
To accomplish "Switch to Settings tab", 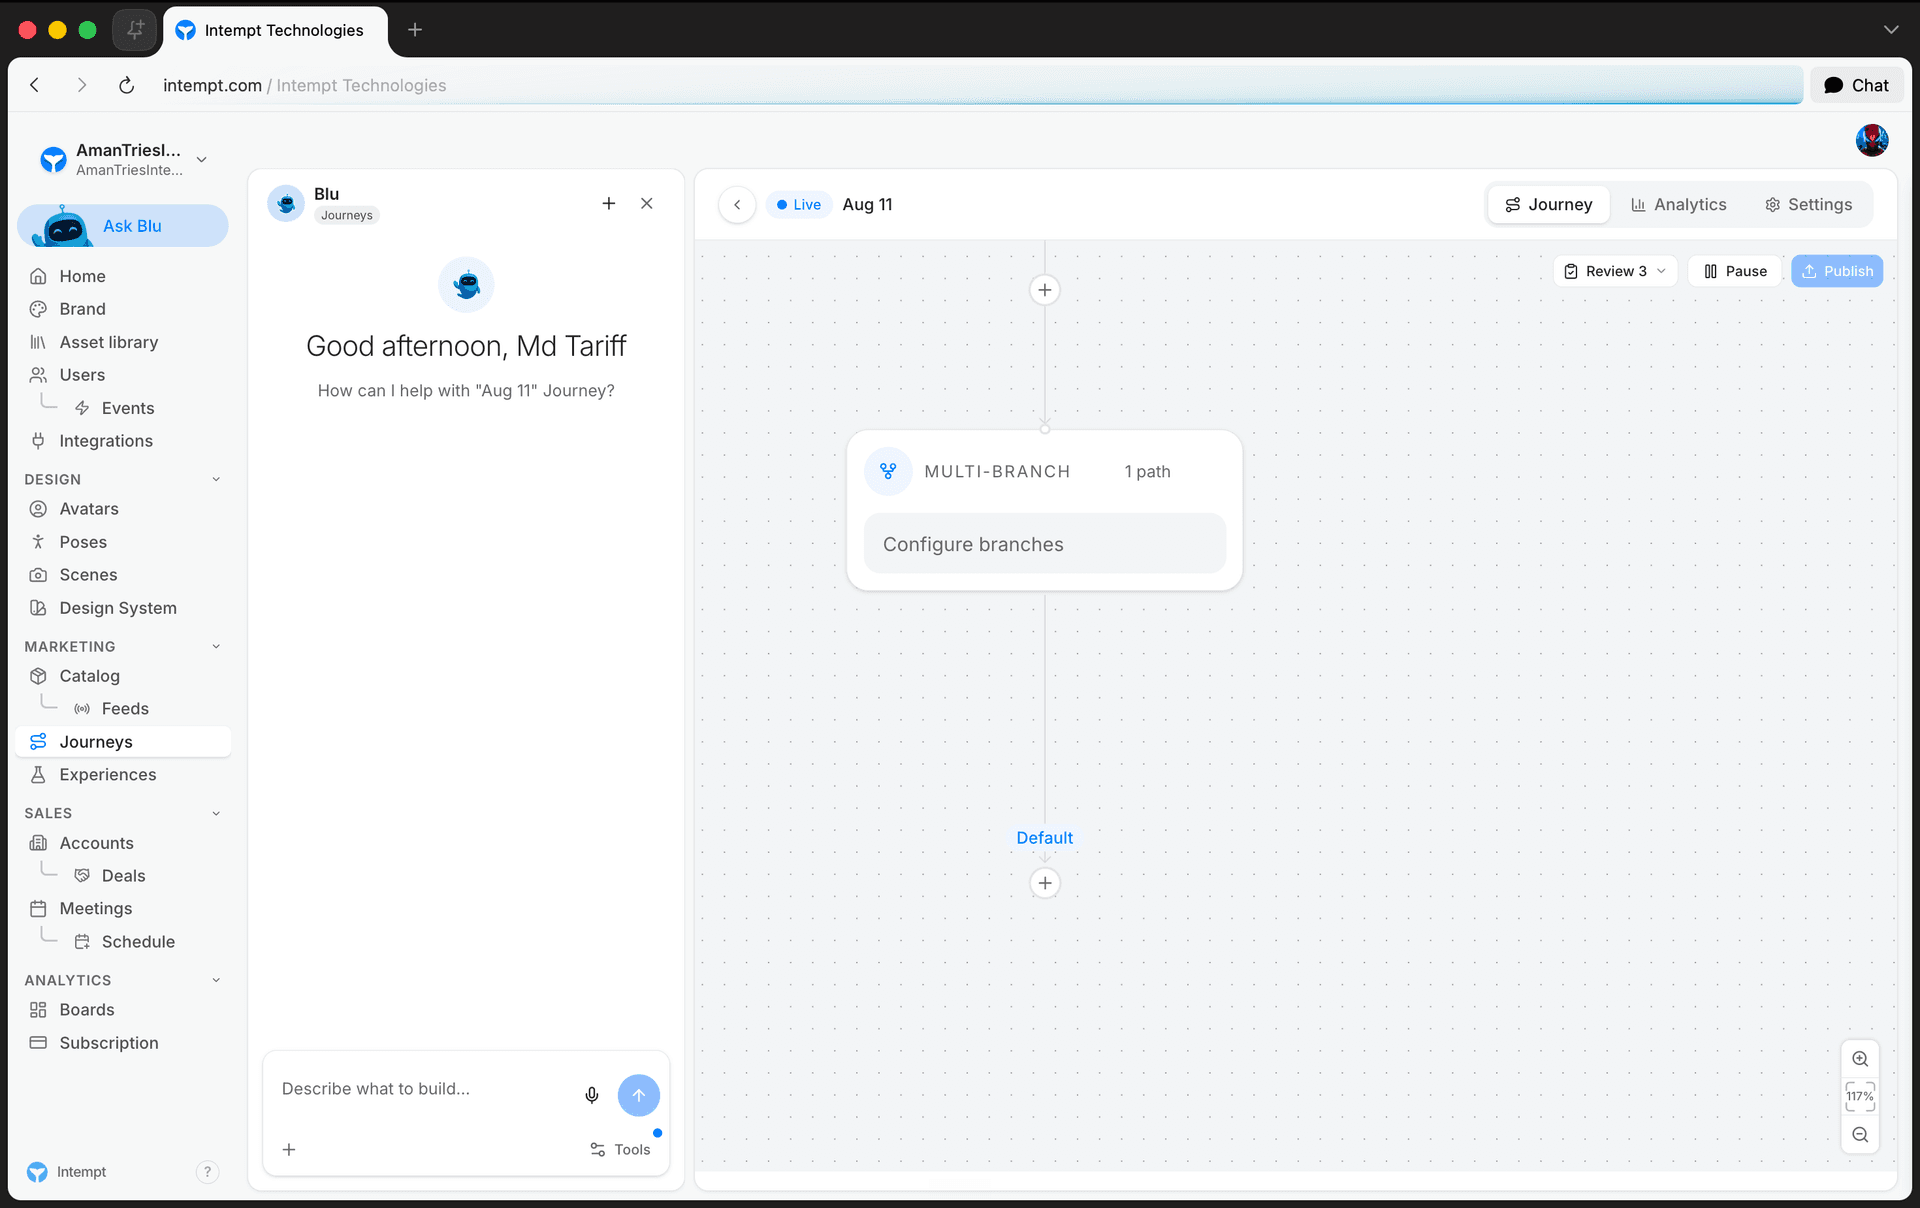I will click(1808, 204).
